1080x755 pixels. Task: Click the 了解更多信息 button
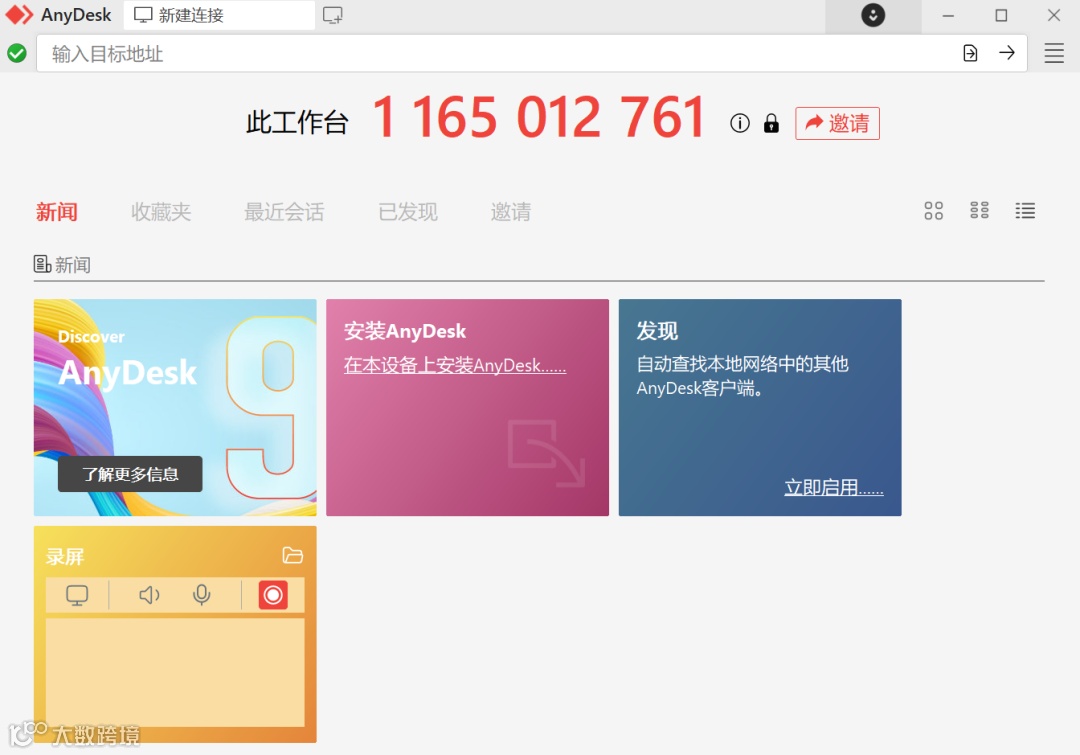(130, 474)
